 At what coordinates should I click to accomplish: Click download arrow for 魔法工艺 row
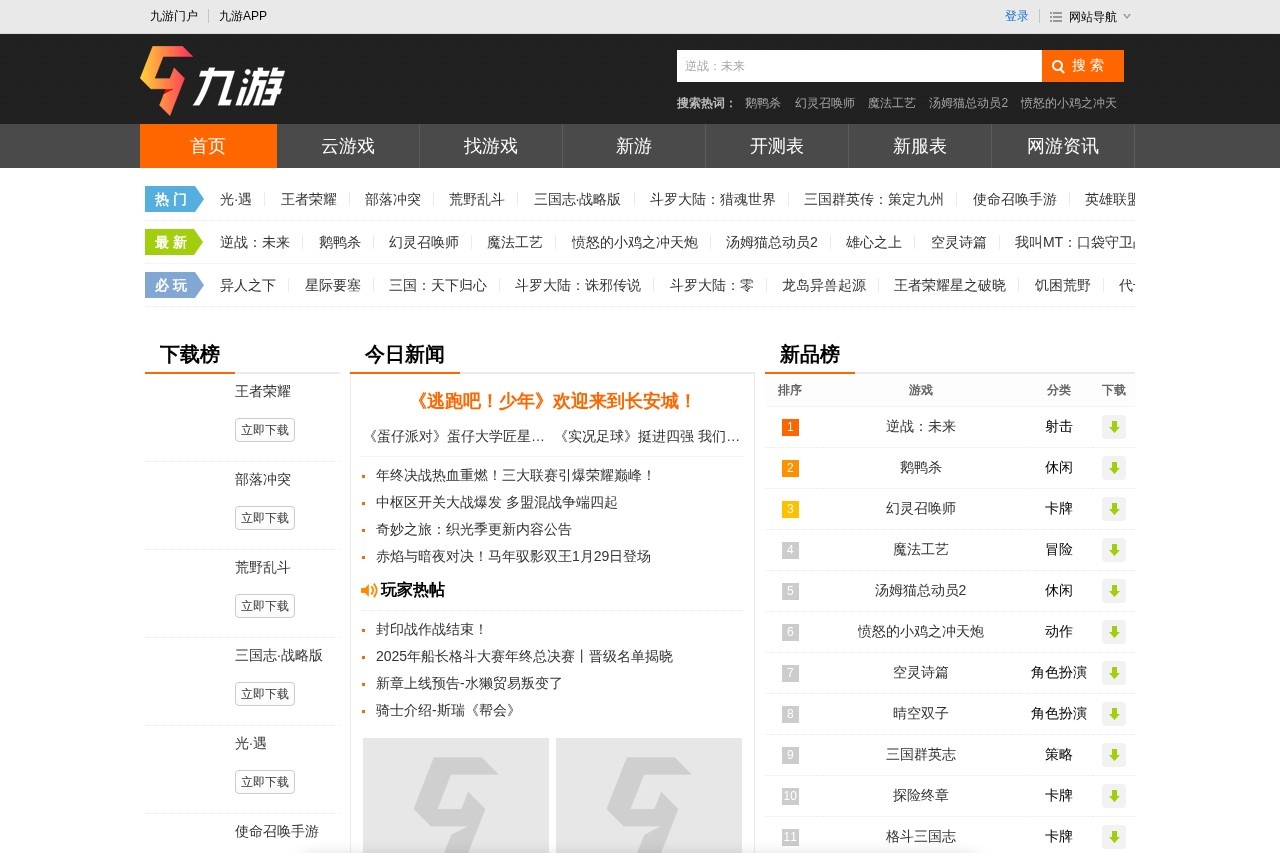point(1114,550)
